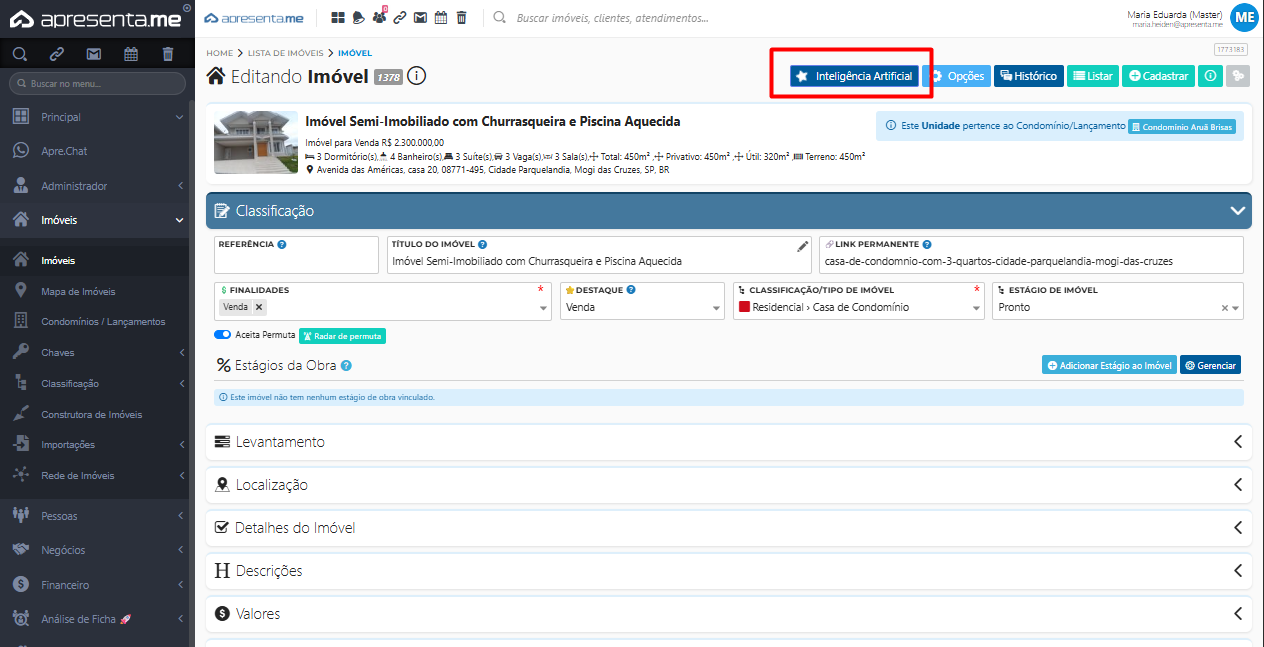Click the Inteligência Artificial button
Screen dimensions: 1264x647
pyautogui.click(x=854, y=76)
